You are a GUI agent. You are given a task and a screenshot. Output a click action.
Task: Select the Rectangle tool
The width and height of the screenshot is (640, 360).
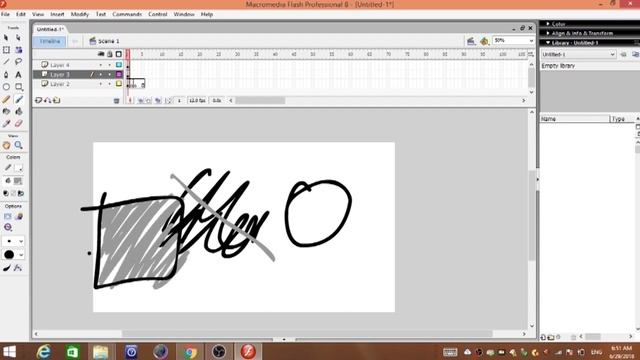coord(19,87)
